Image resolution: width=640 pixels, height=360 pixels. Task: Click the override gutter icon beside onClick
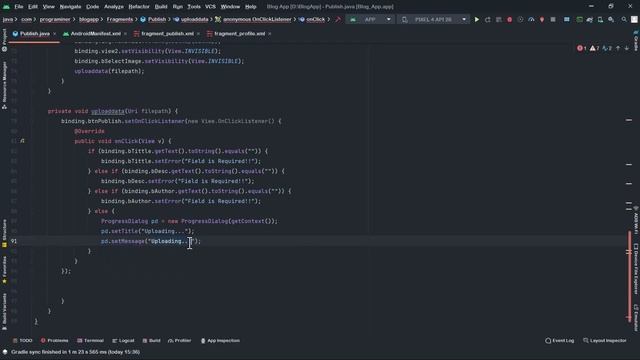click(22, 141)
